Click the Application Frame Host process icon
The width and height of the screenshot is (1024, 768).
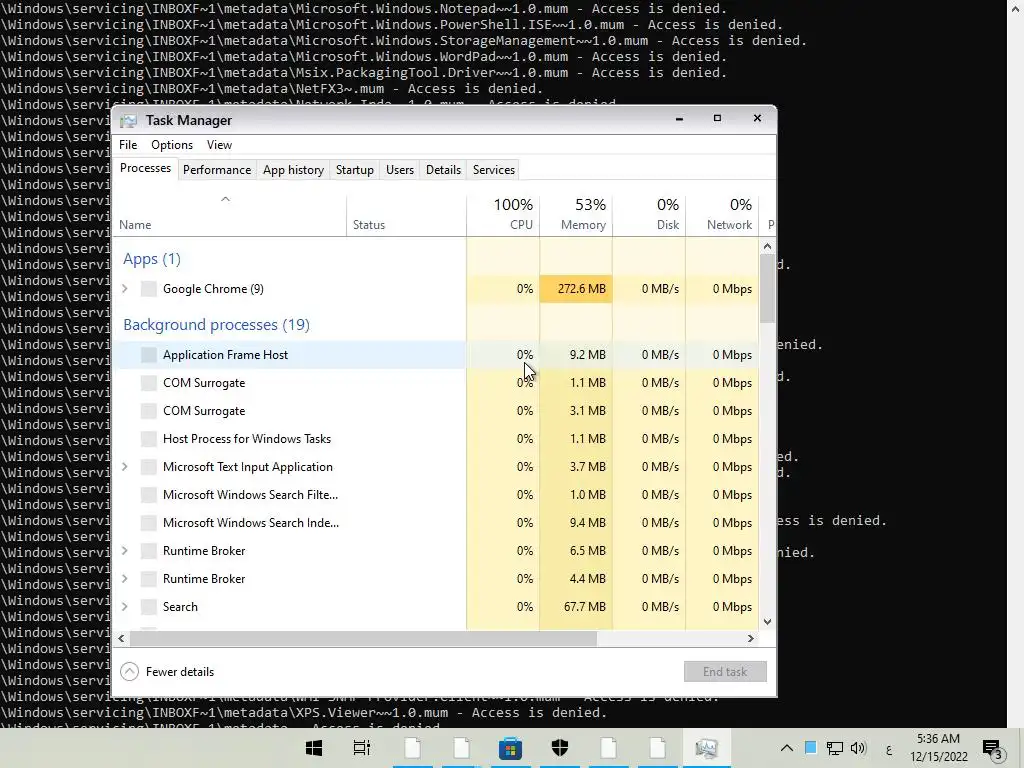pyautogui.click(x=149, y=355)
